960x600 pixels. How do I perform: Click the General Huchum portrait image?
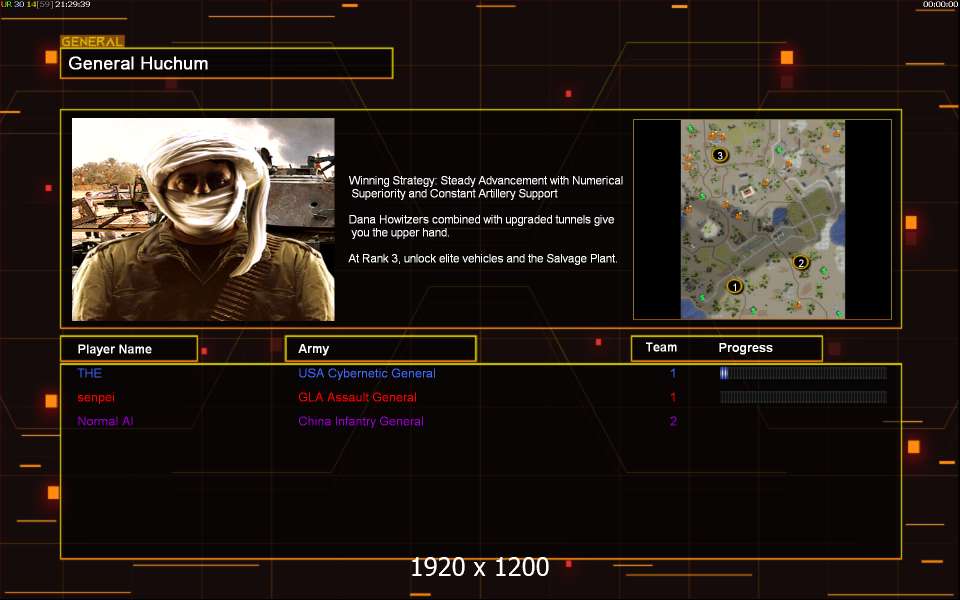tap(203, 219)
